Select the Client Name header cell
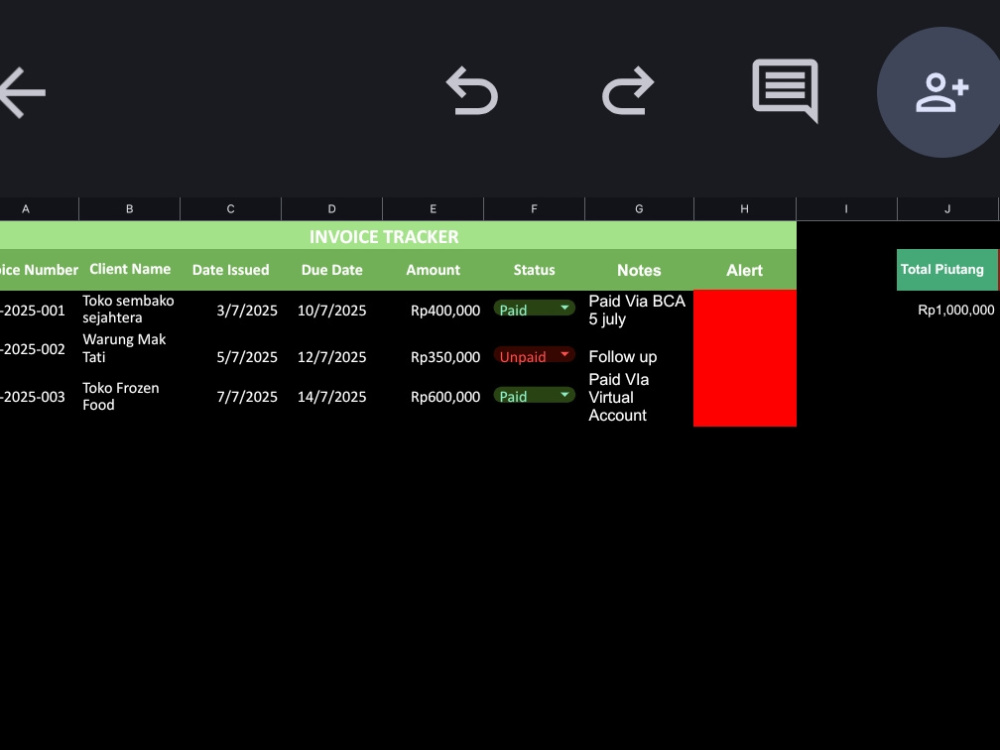The image size is (1000, 750). [129, 270]
